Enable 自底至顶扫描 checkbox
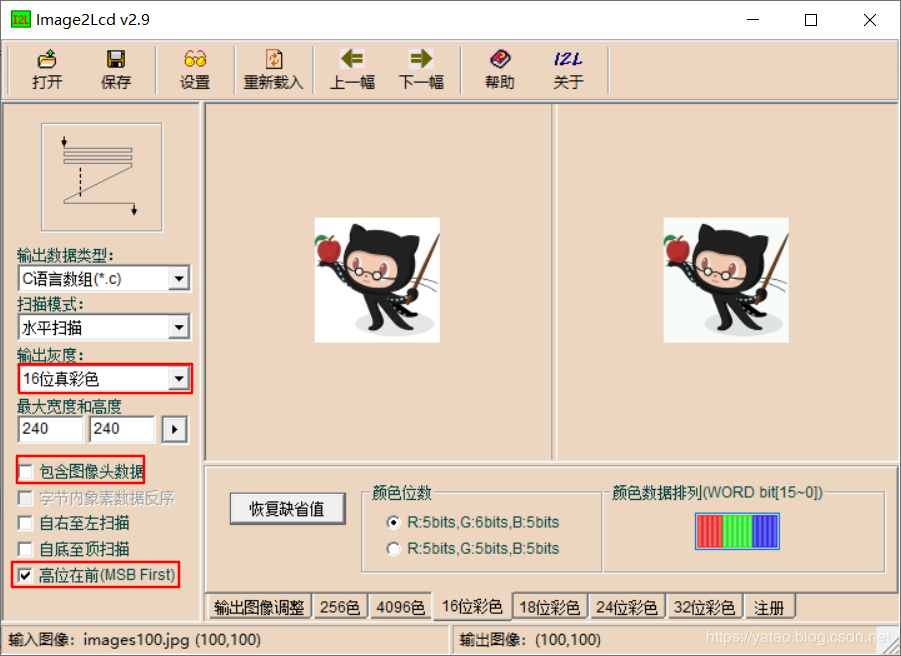This screenshot has height=656, width=901. [25, 549]
